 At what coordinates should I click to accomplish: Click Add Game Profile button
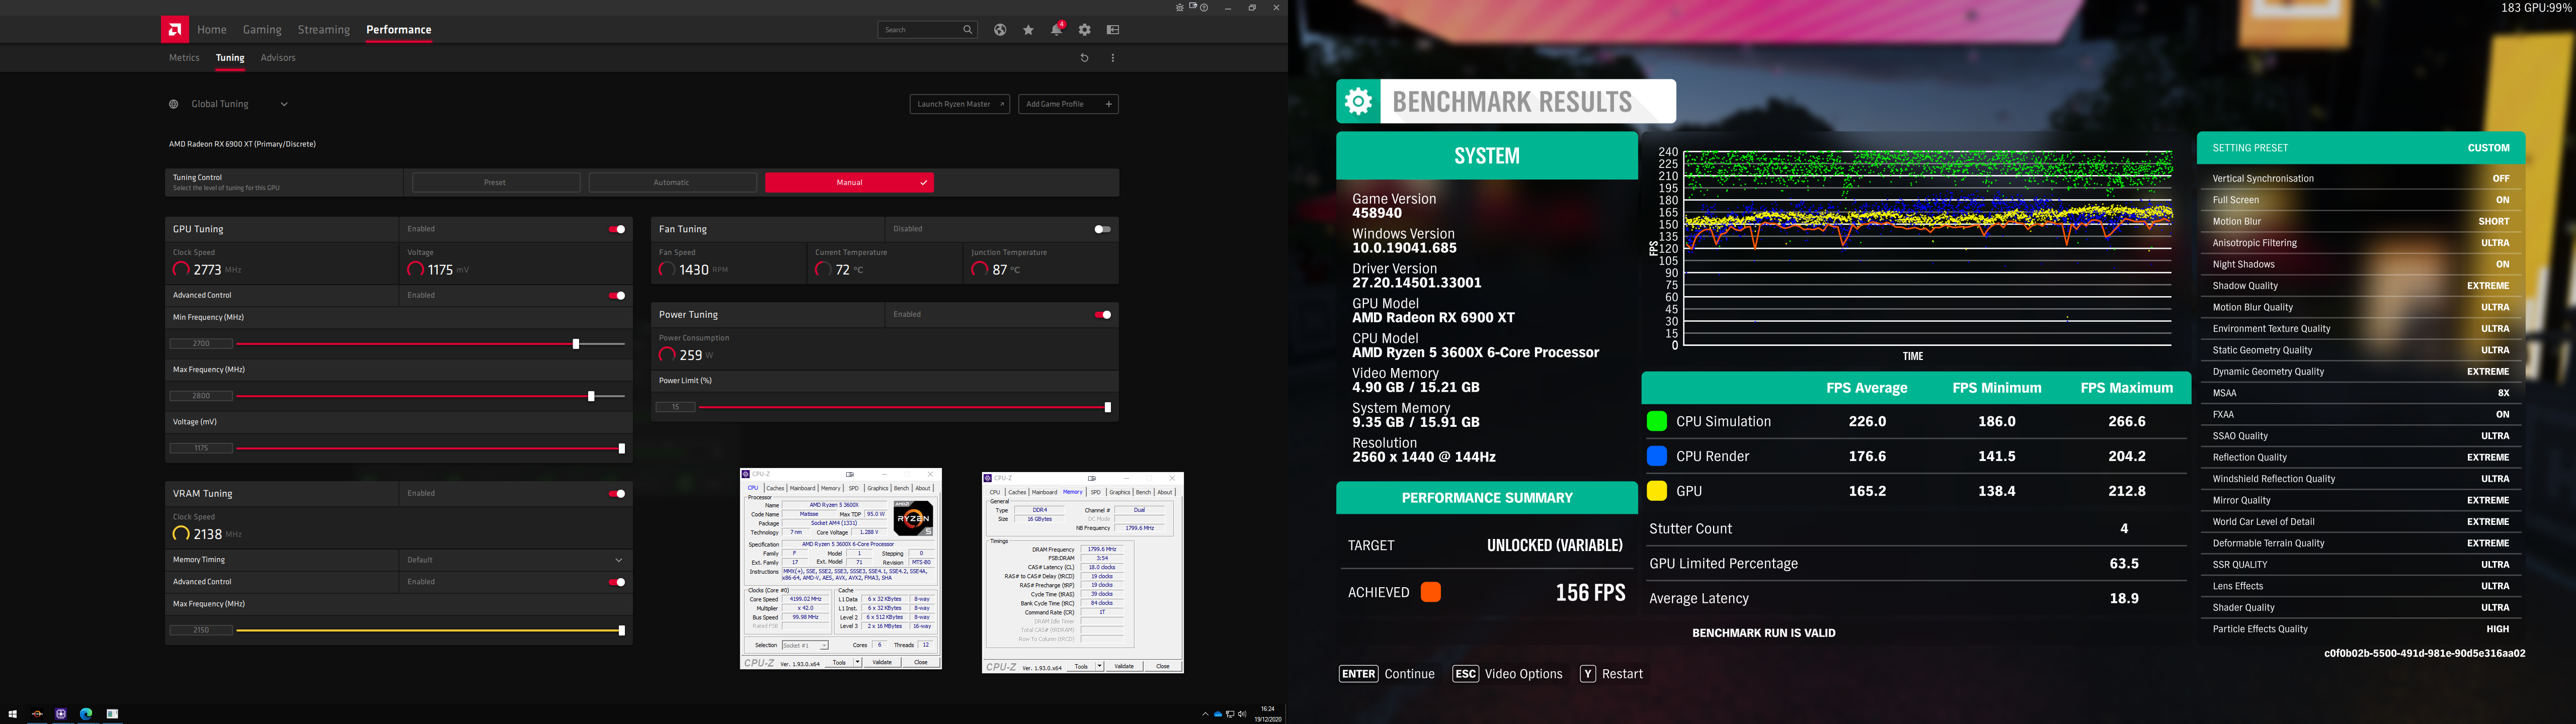click(1069, 104)
